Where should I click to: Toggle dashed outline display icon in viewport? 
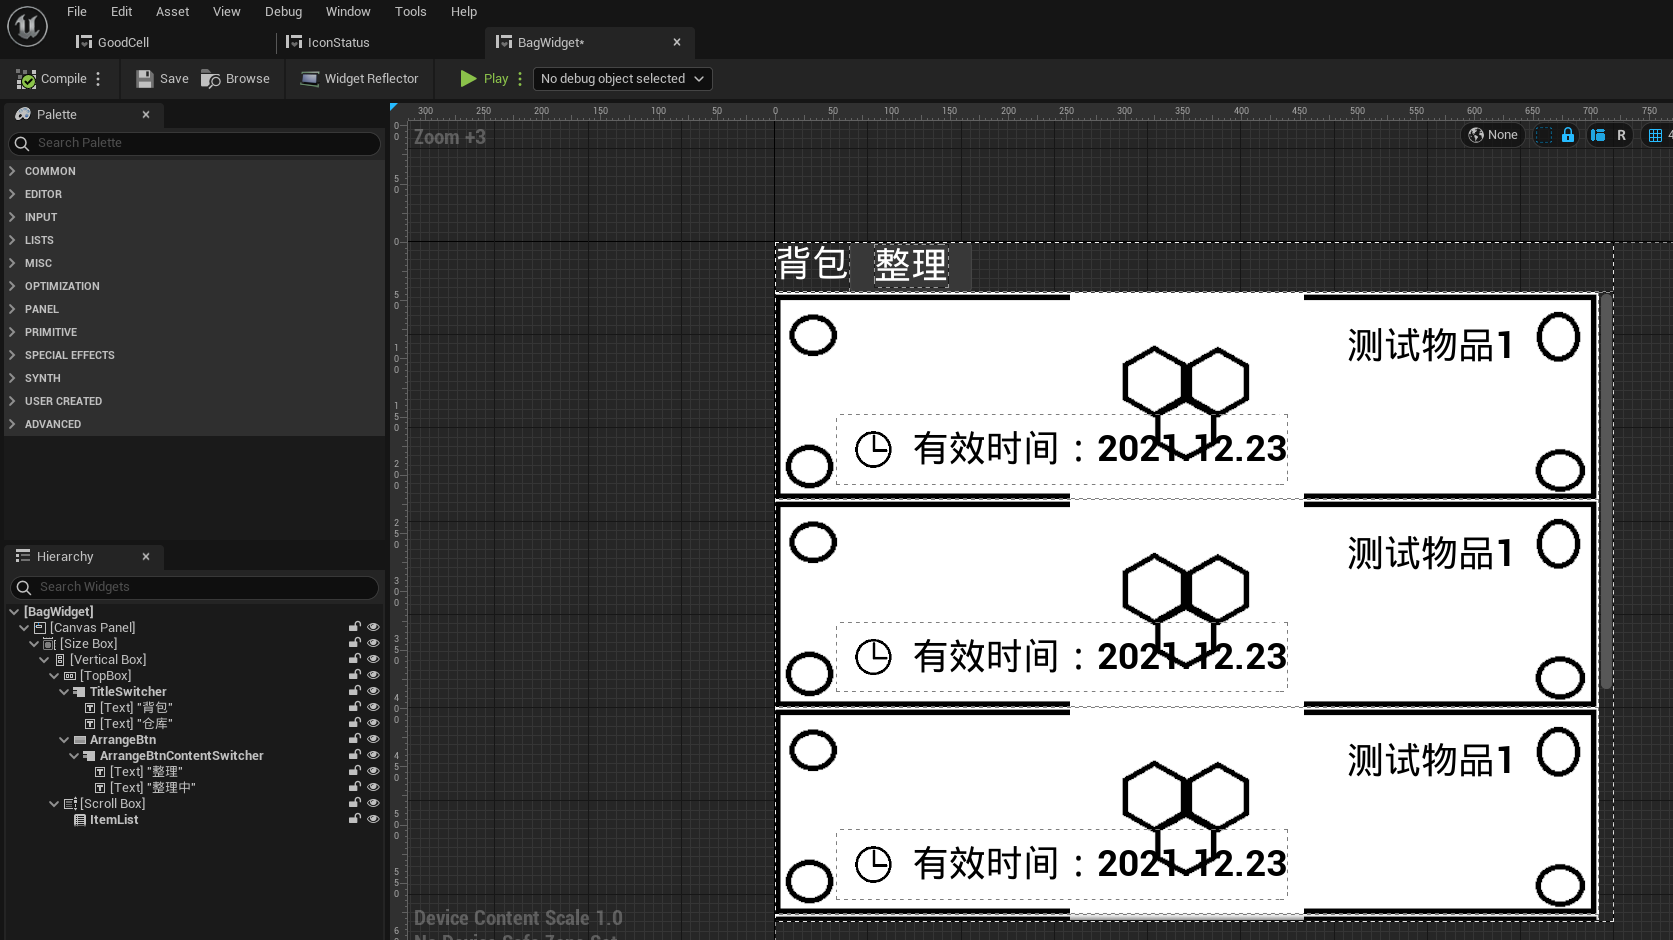point(1544,135)
